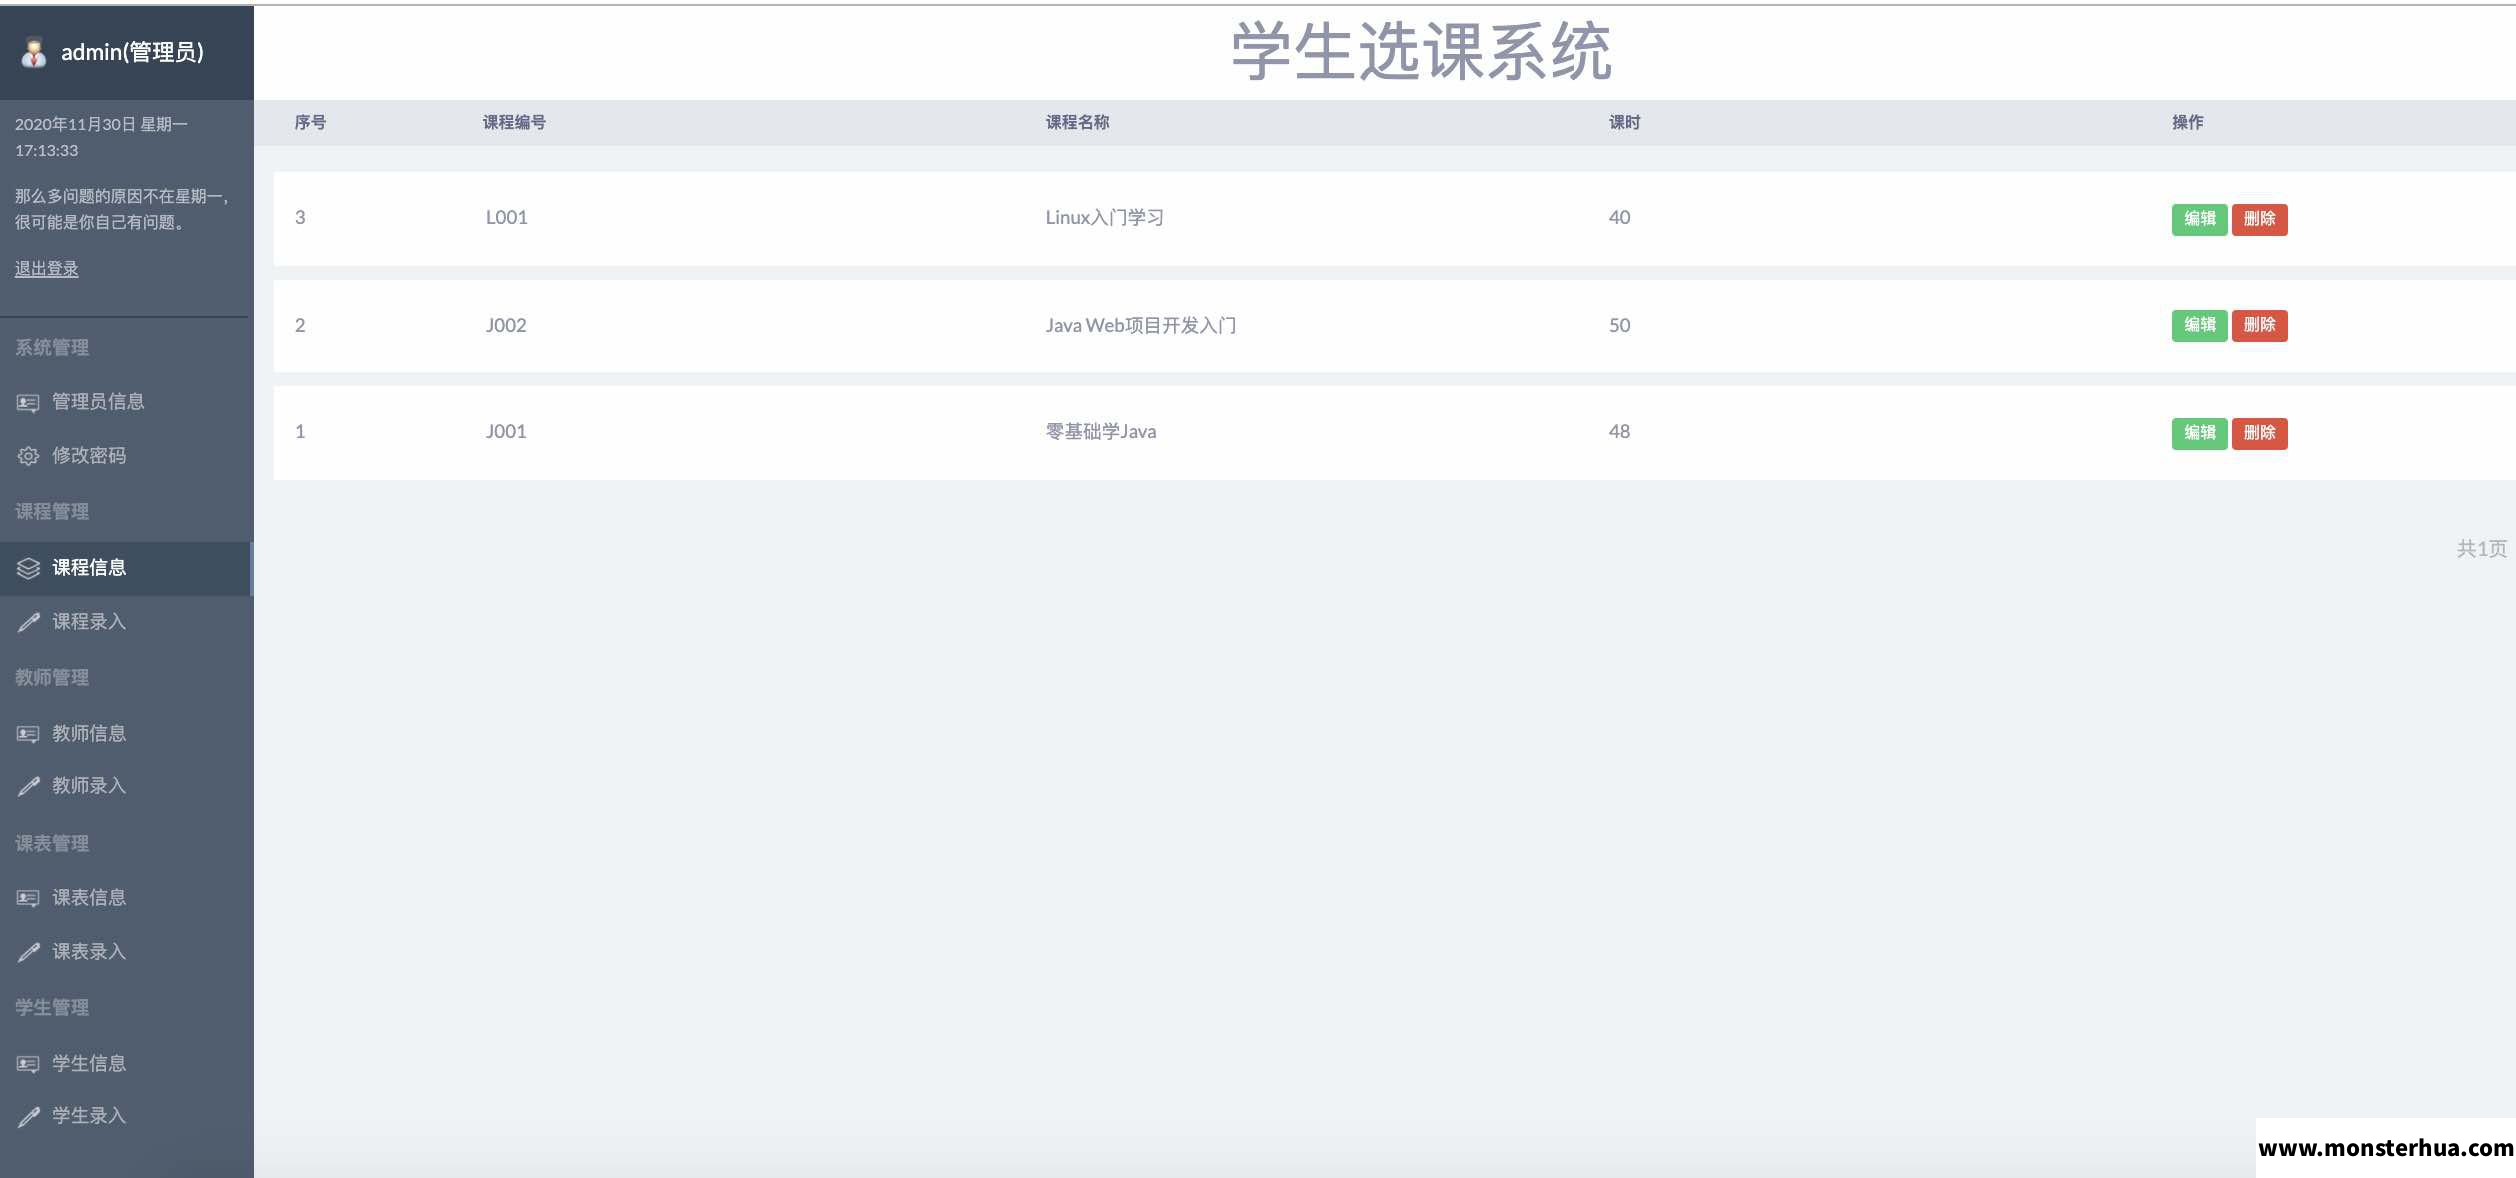Screen dimensions: 2516x1178
Task: Click the 课时 column header
Action: coord(1624,122)
